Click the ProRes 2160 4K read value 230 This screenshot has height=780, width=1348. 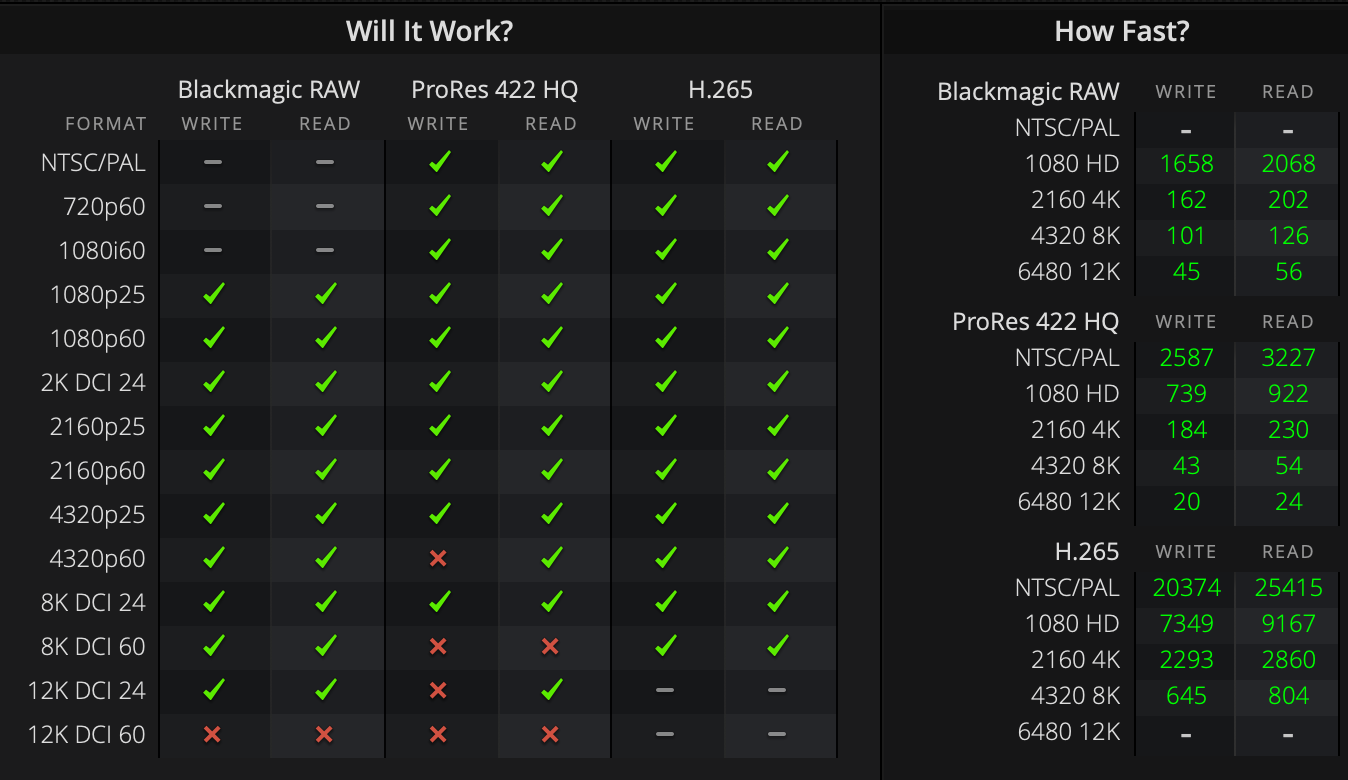(1288, 430)
